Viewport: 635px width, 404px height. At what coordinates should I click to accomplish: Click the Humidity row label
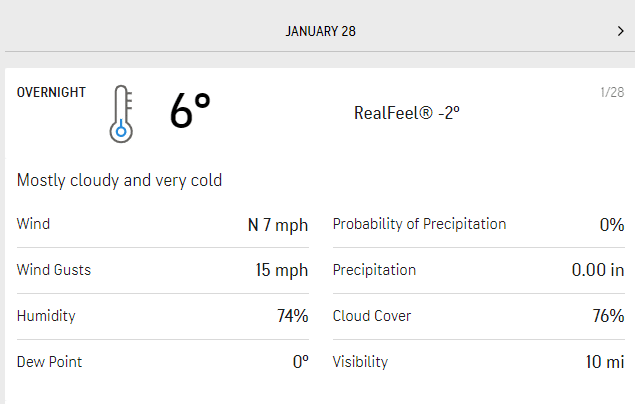46,316
